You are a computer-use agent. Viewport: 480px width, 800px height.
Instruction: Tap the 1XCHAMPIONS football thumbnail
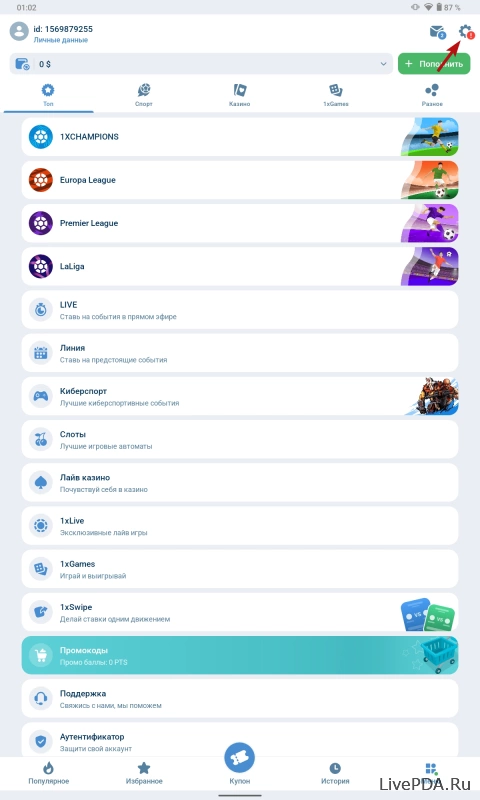tap(430, 137)
